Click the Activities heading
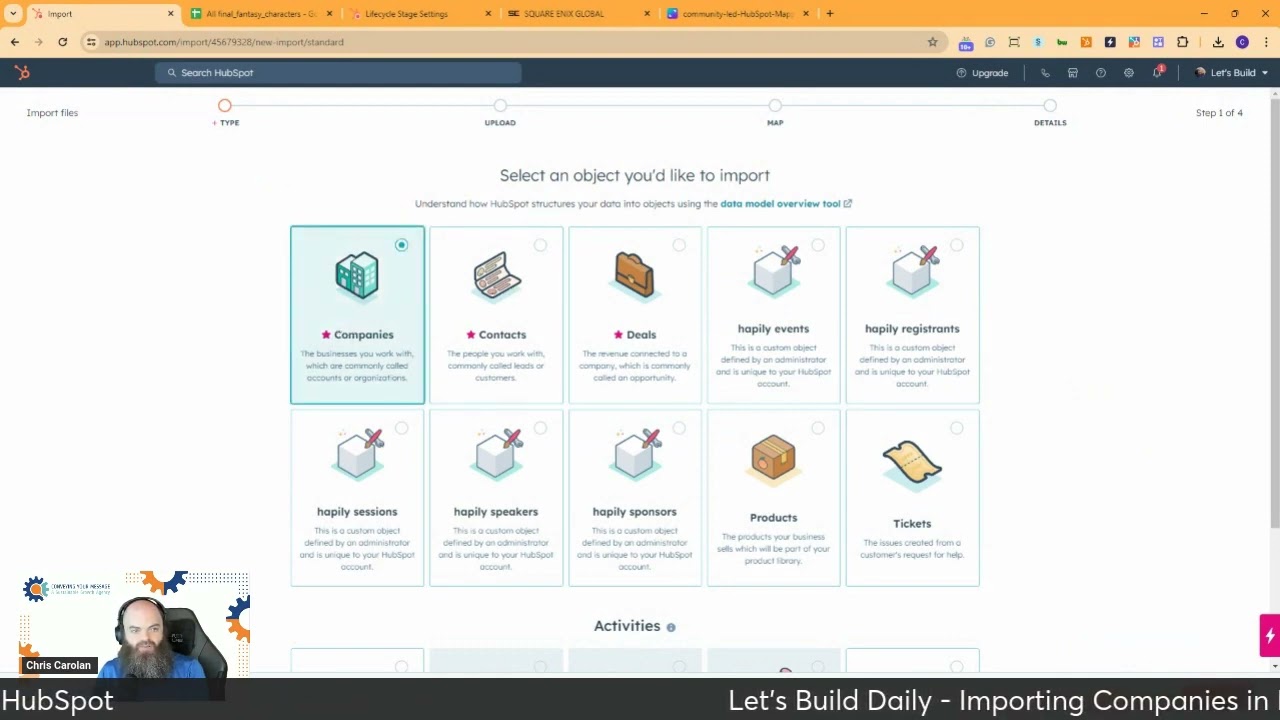 (x=627, y=626)
